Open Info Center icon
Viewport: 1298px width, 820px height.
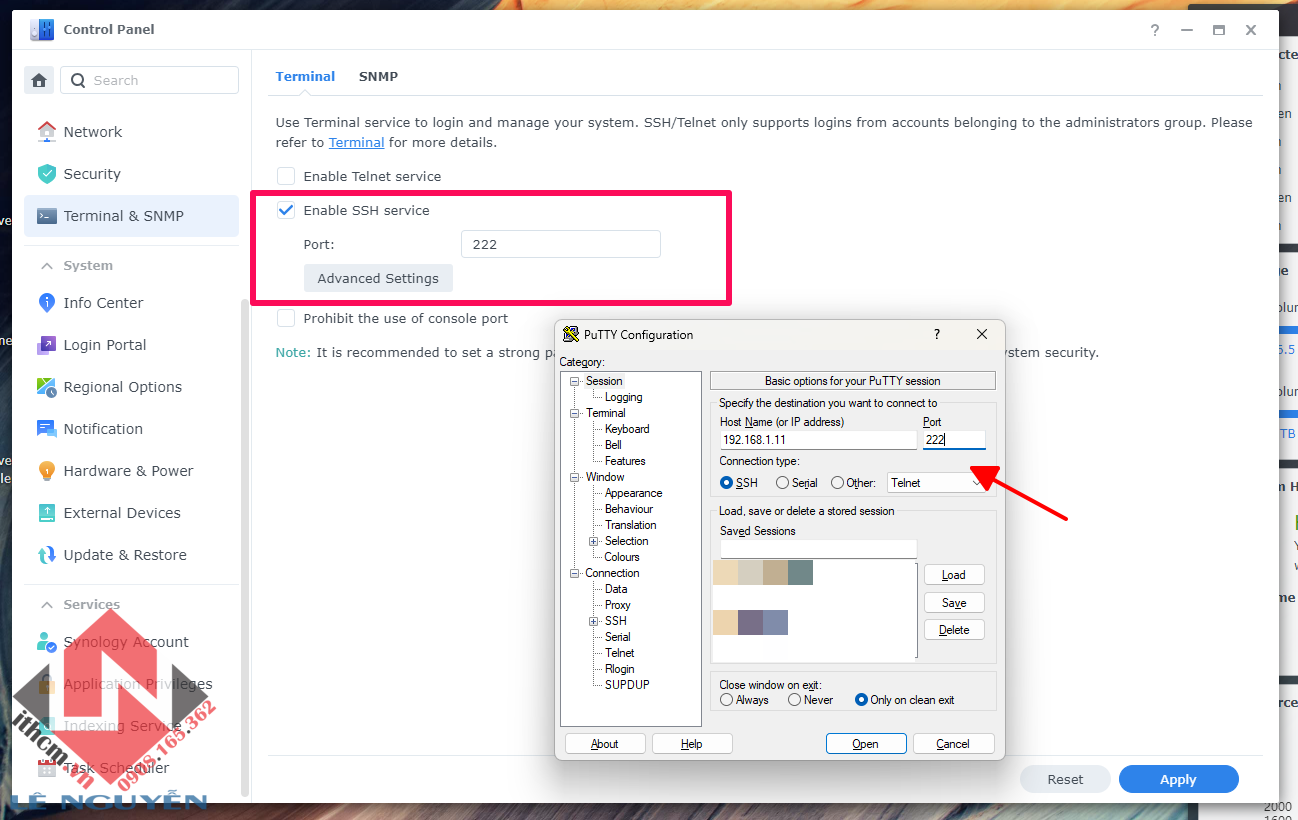(x=47, y=303)
